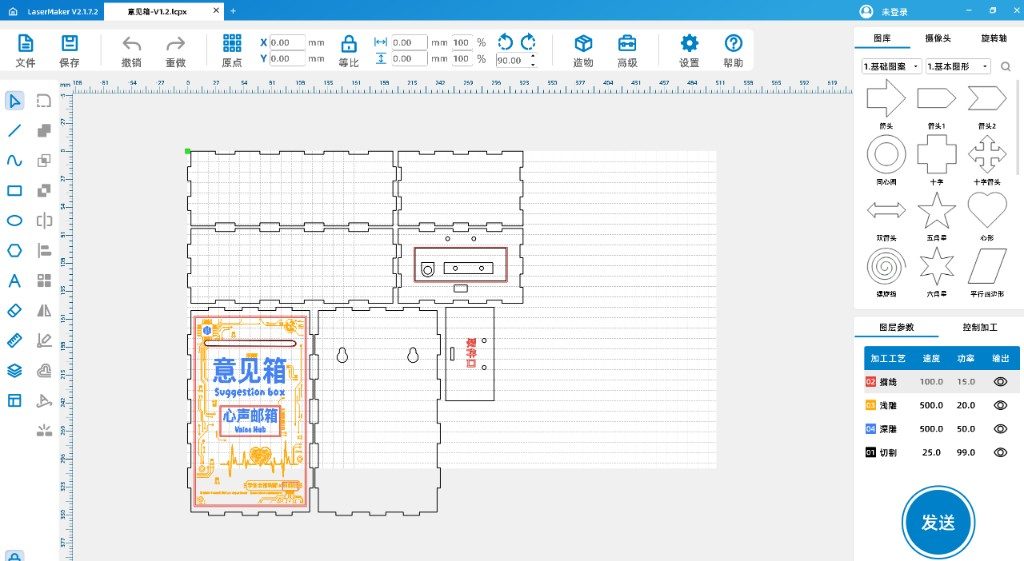Add a new tab with plus button
The height and width of the screenshot is (561, 1024).
tap(233, 11)
